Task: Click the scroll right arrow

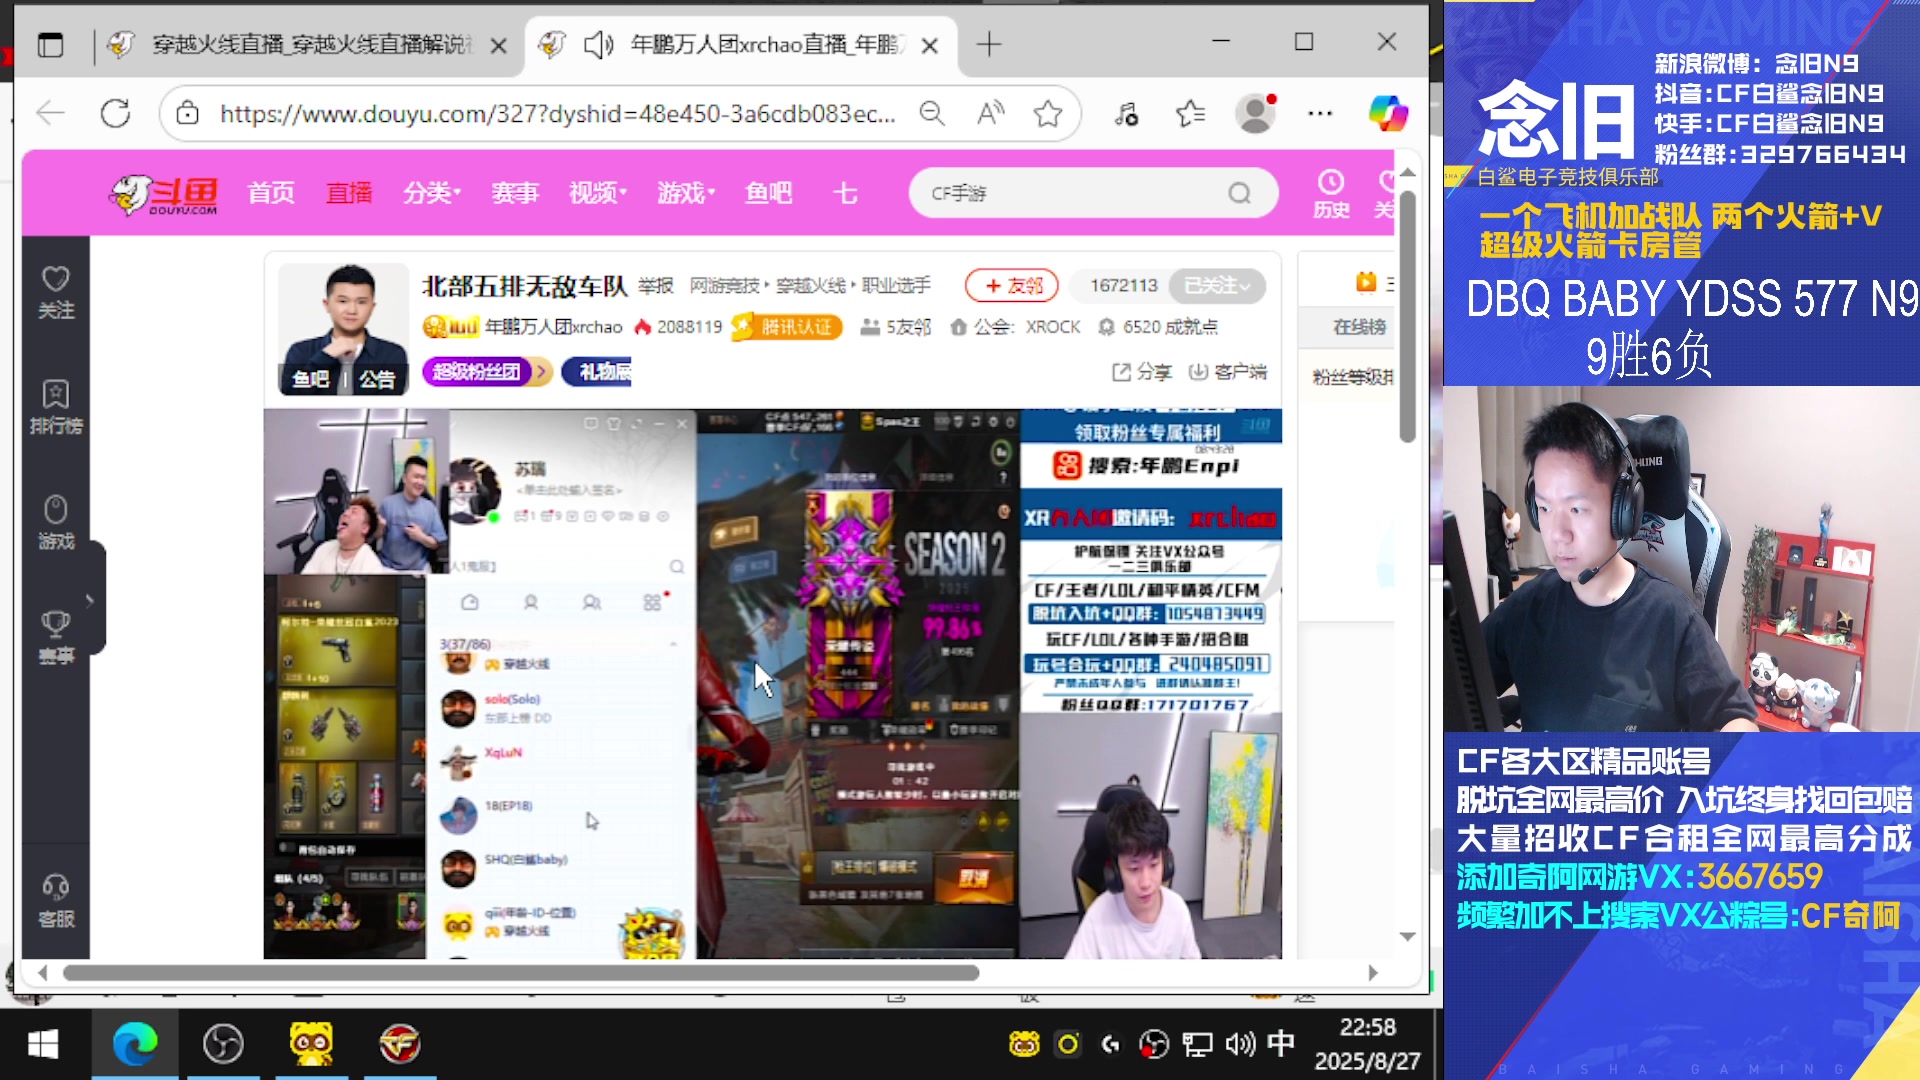Action: [x=1373, y=973]
